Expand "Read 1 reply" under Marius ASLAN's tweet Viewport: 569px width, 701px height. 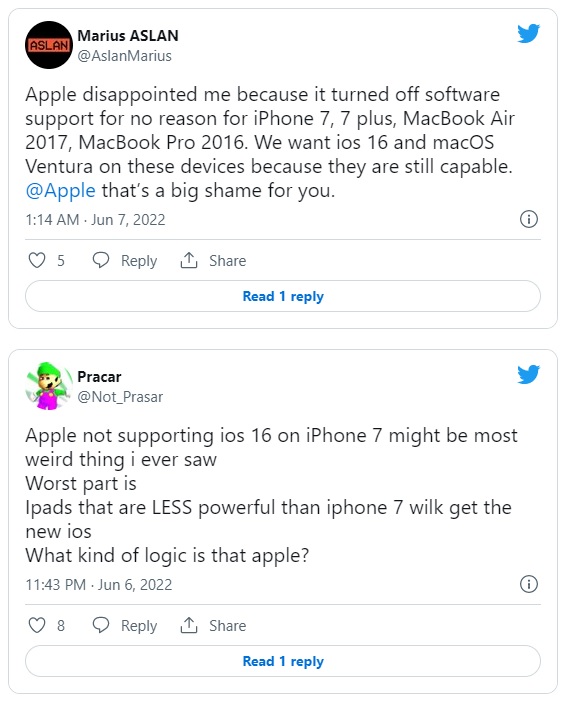(283, 296)
